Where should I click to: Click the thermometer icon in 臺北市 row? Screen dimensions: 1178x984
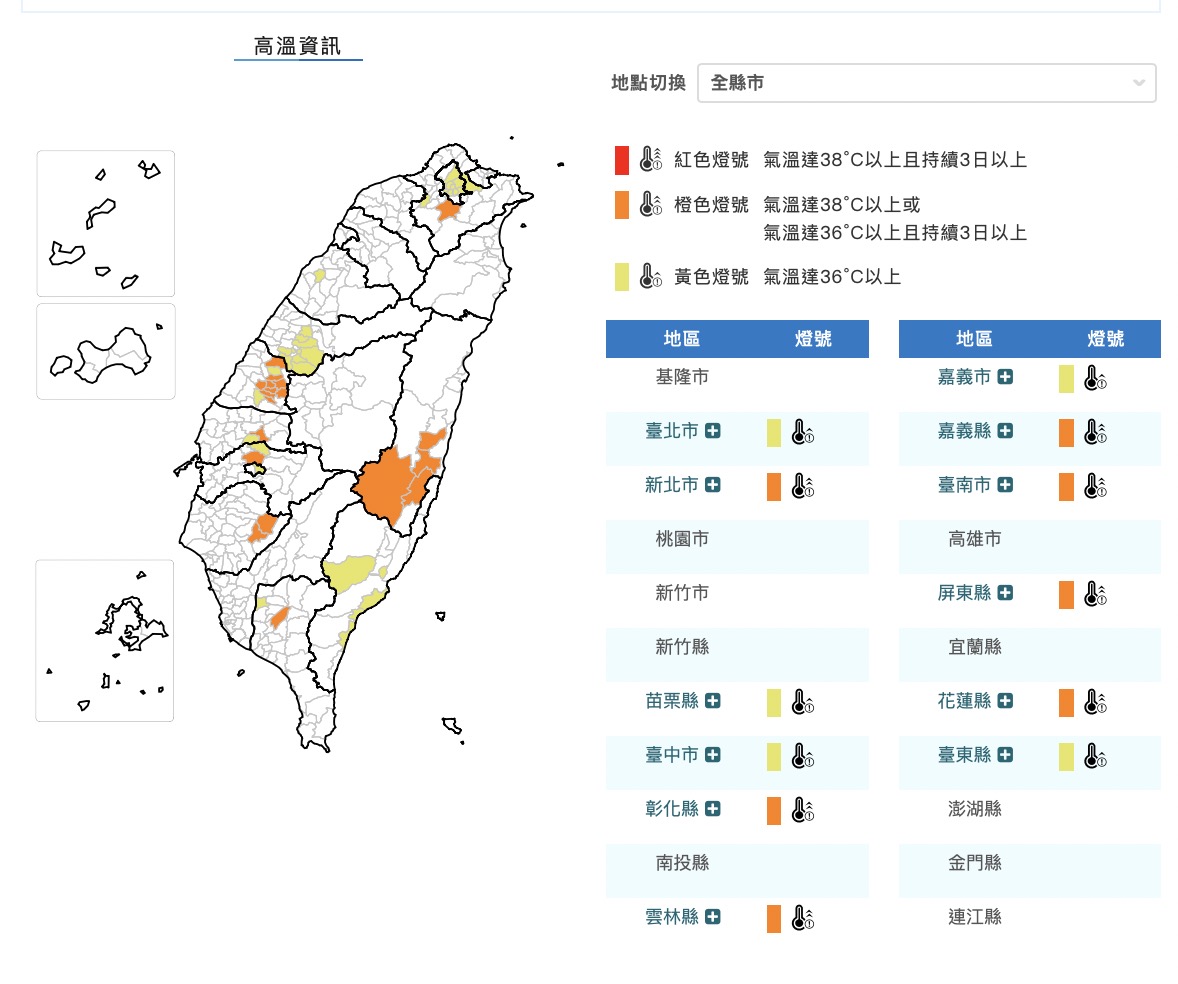click(x=802, y=433)
